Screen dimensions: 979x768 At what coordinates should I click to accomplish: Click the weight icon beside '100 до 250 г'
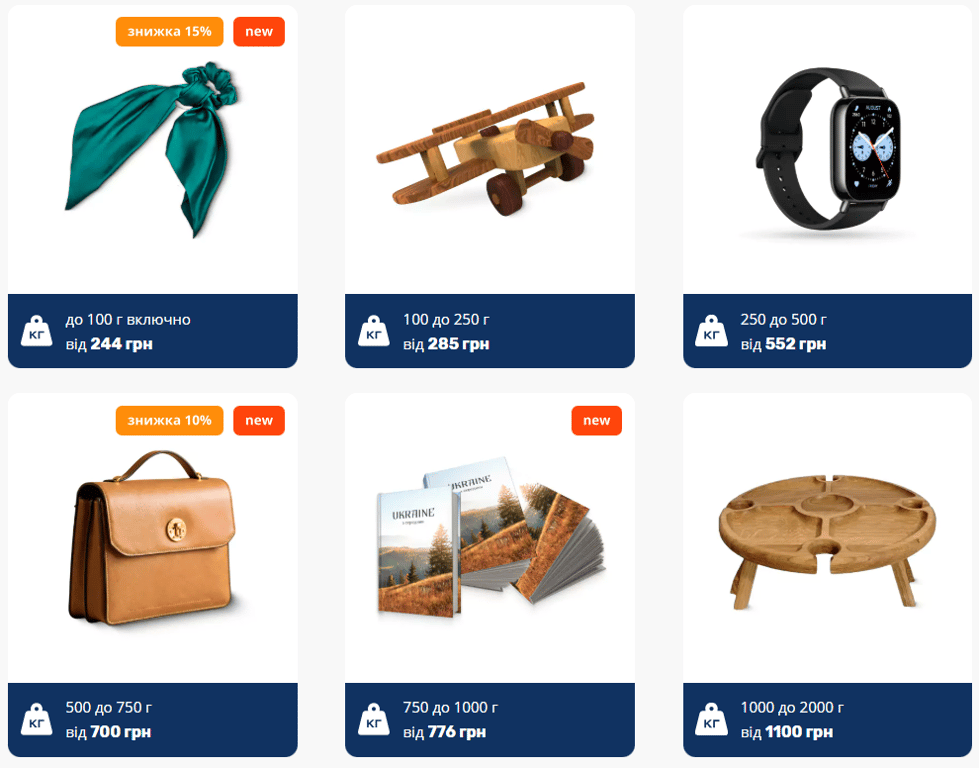373,330
